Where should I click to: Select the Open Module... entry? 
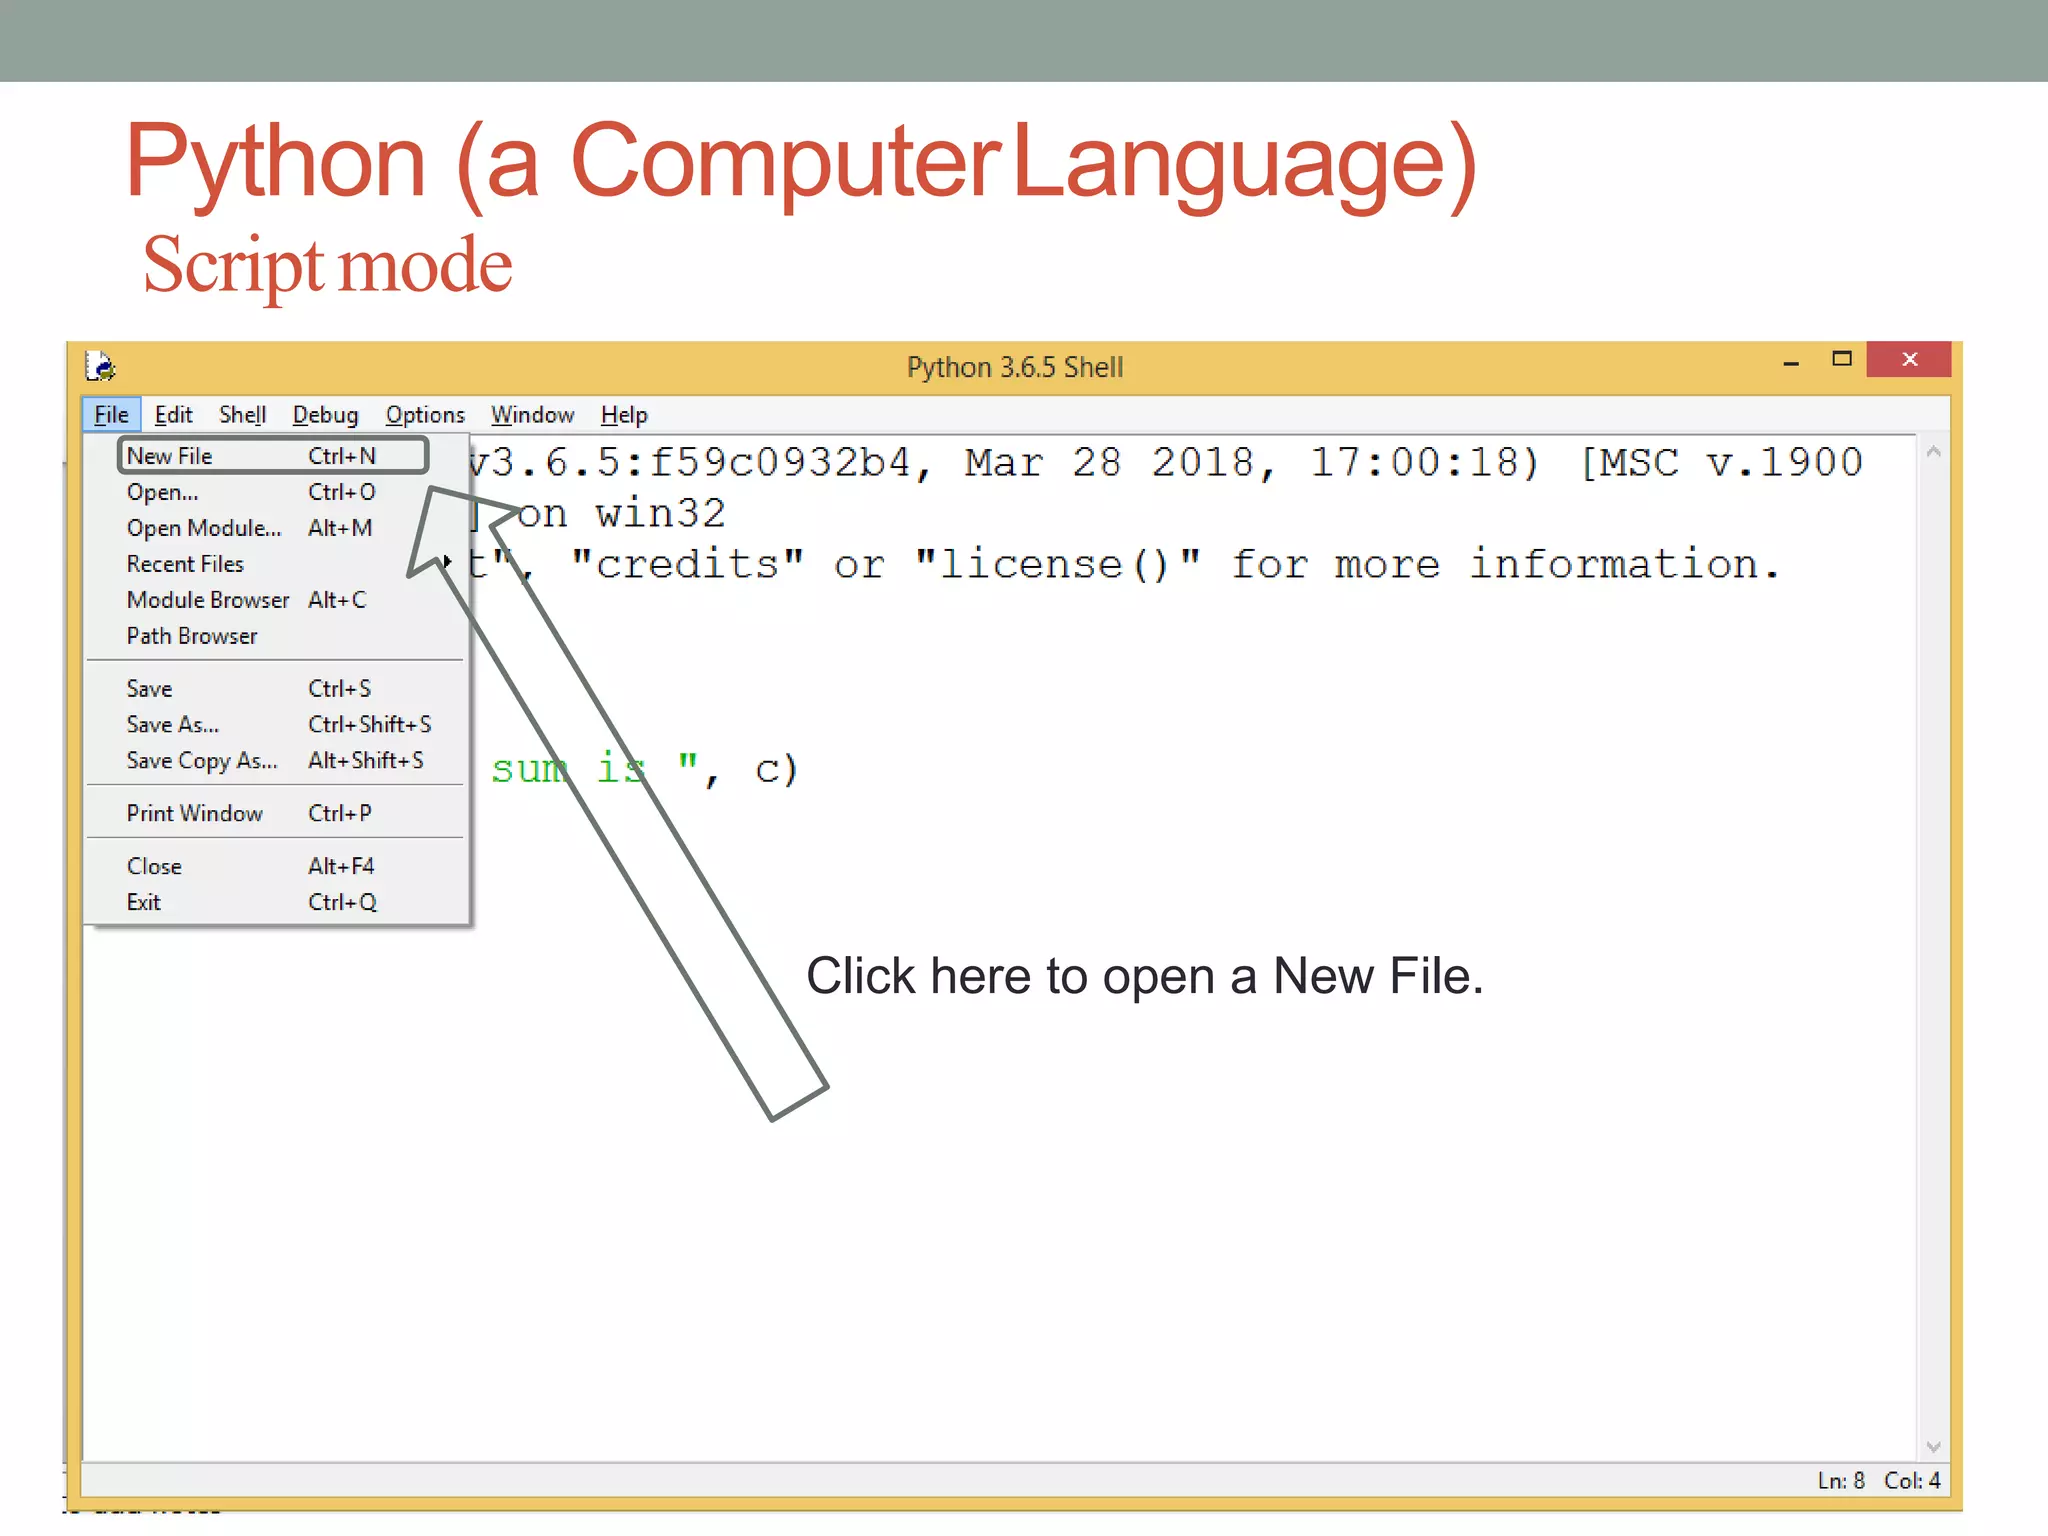click(274, 528)
